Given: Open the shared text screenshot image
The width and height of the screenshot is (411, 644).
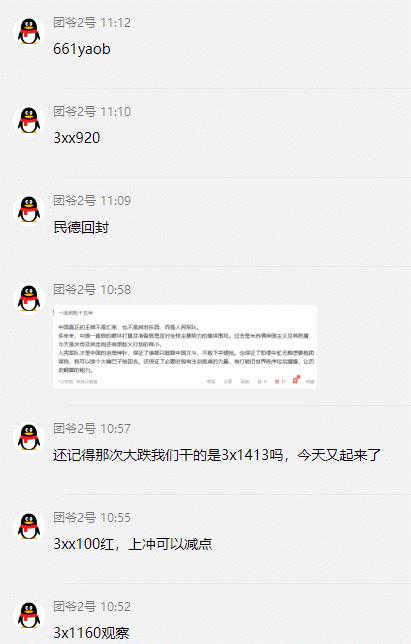Looking at the screenshot, I should point(185,347).
